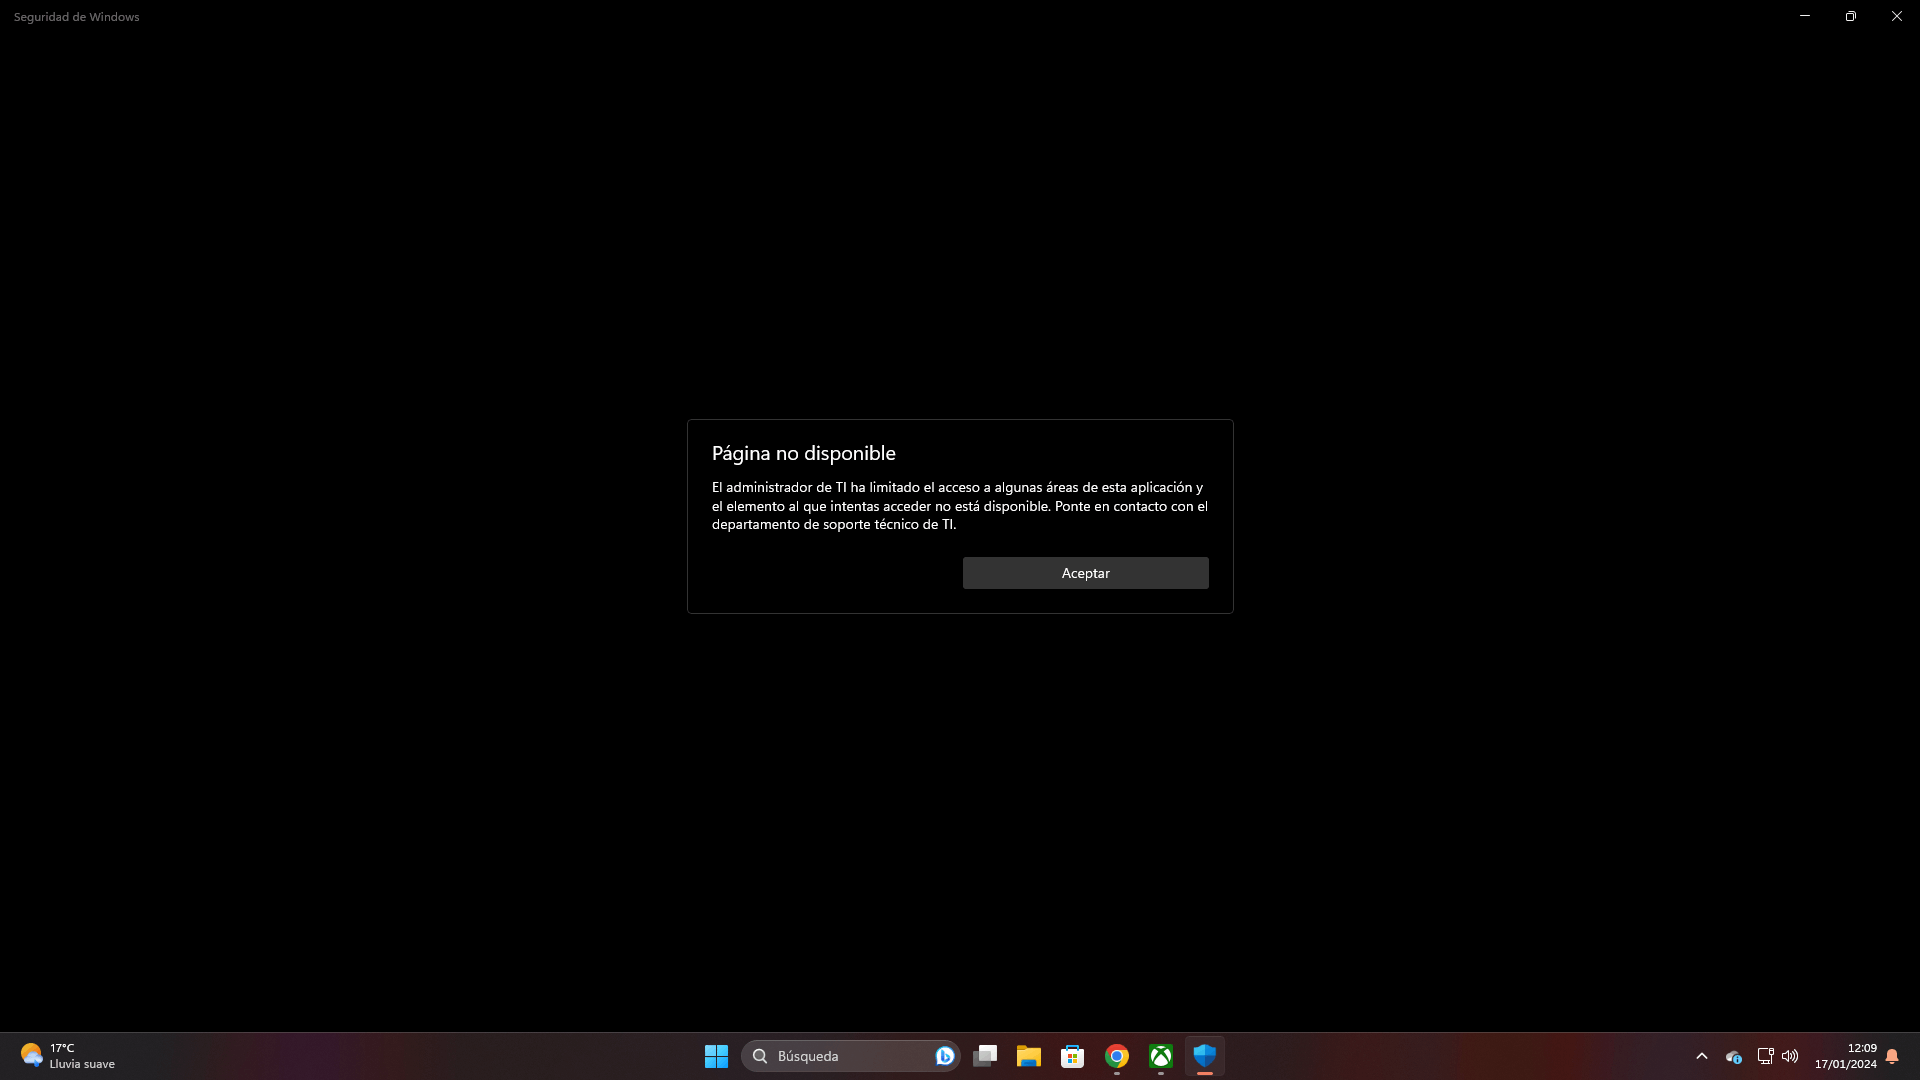Click the volume speaker tray icon
1920x1080 pixels.
(1790, 1056)
